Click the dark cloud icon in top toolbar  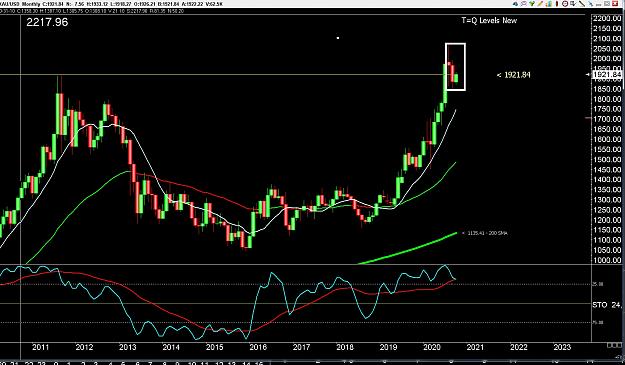[x=515, y=4]
